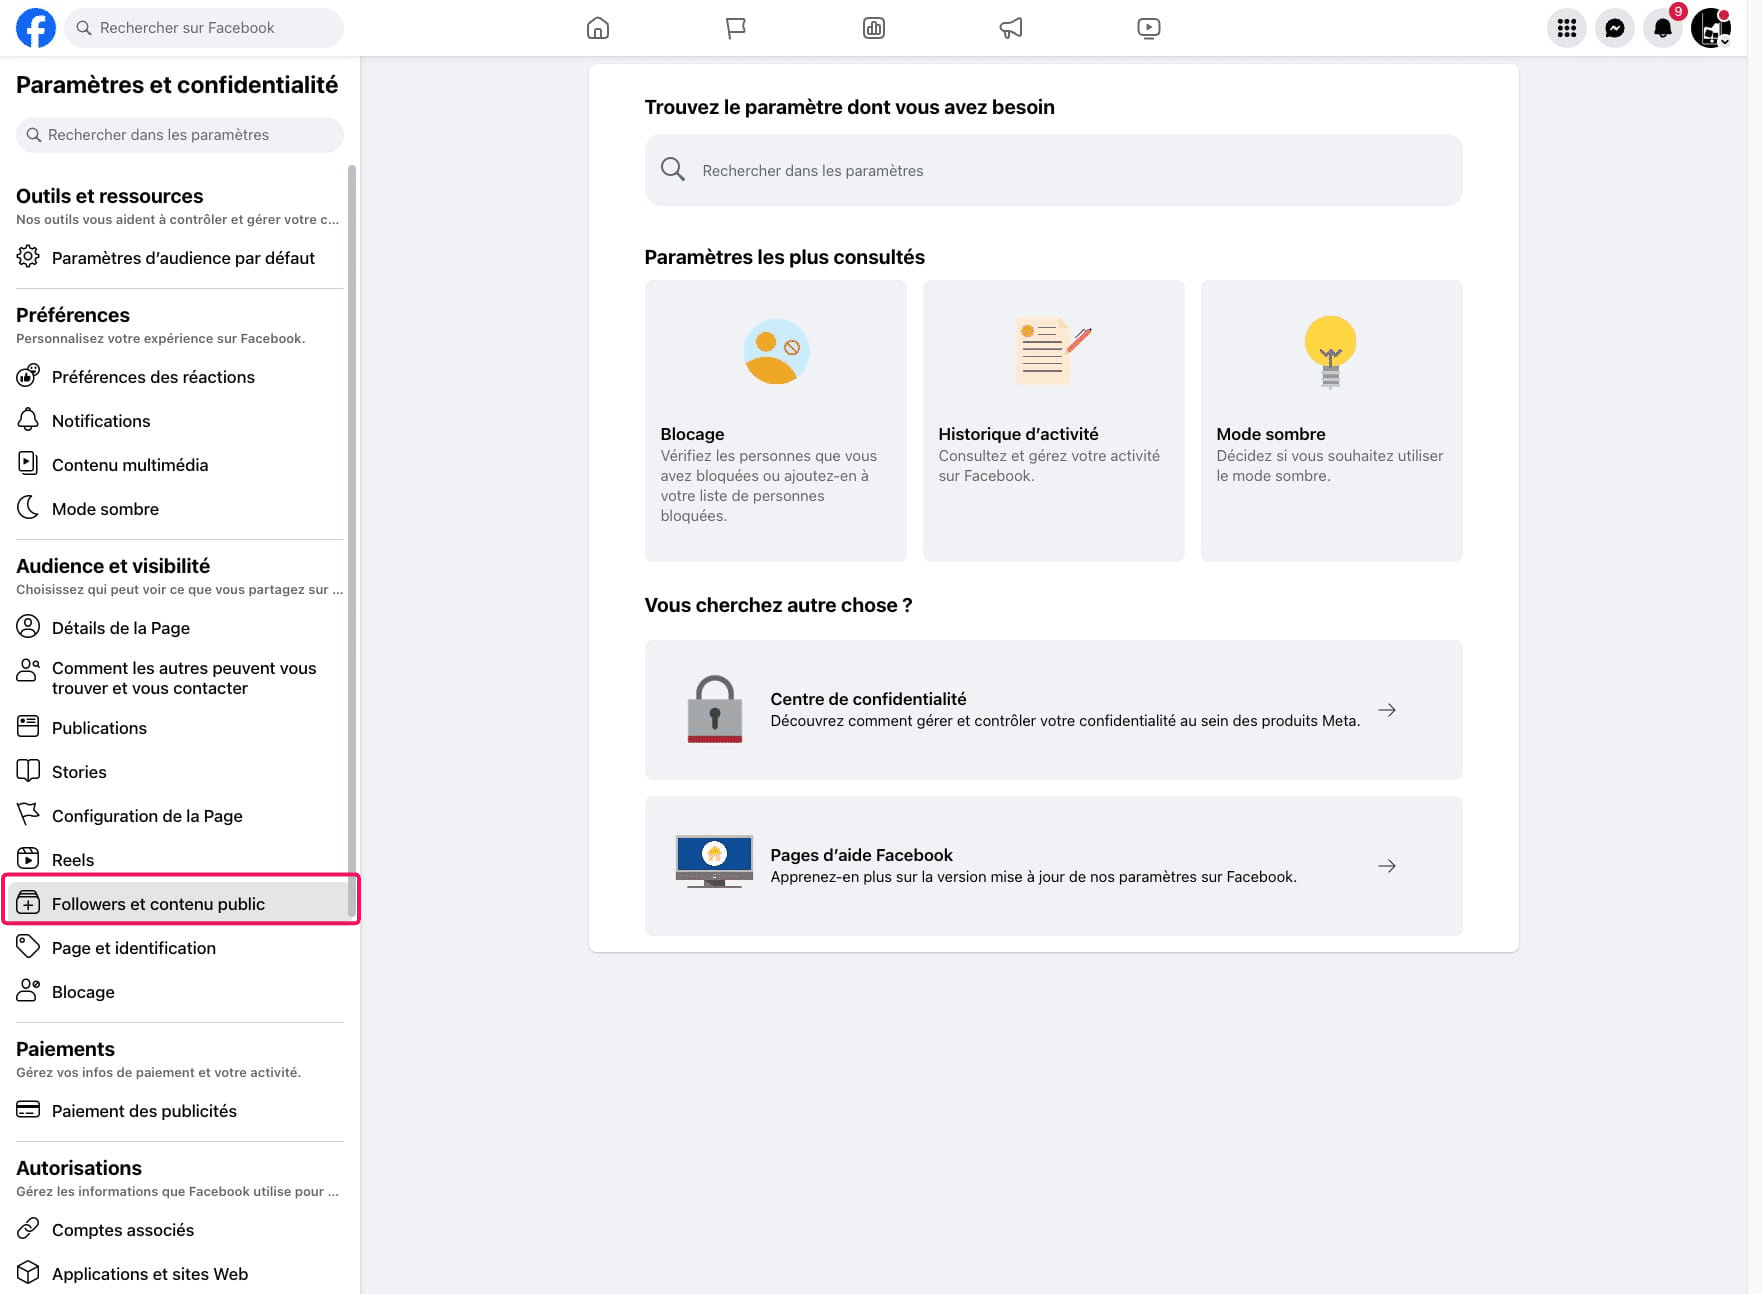Open Messenger from the top right
Viewport: 1762px width, 1294px height.
[1615, 27]
